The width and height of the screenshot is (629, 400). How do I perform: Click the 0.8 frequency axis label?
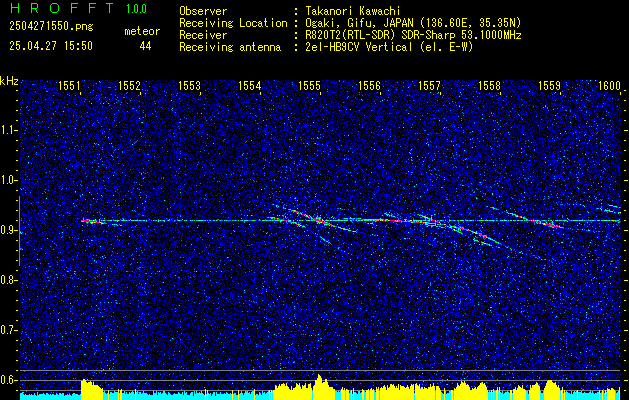[8, 280]
